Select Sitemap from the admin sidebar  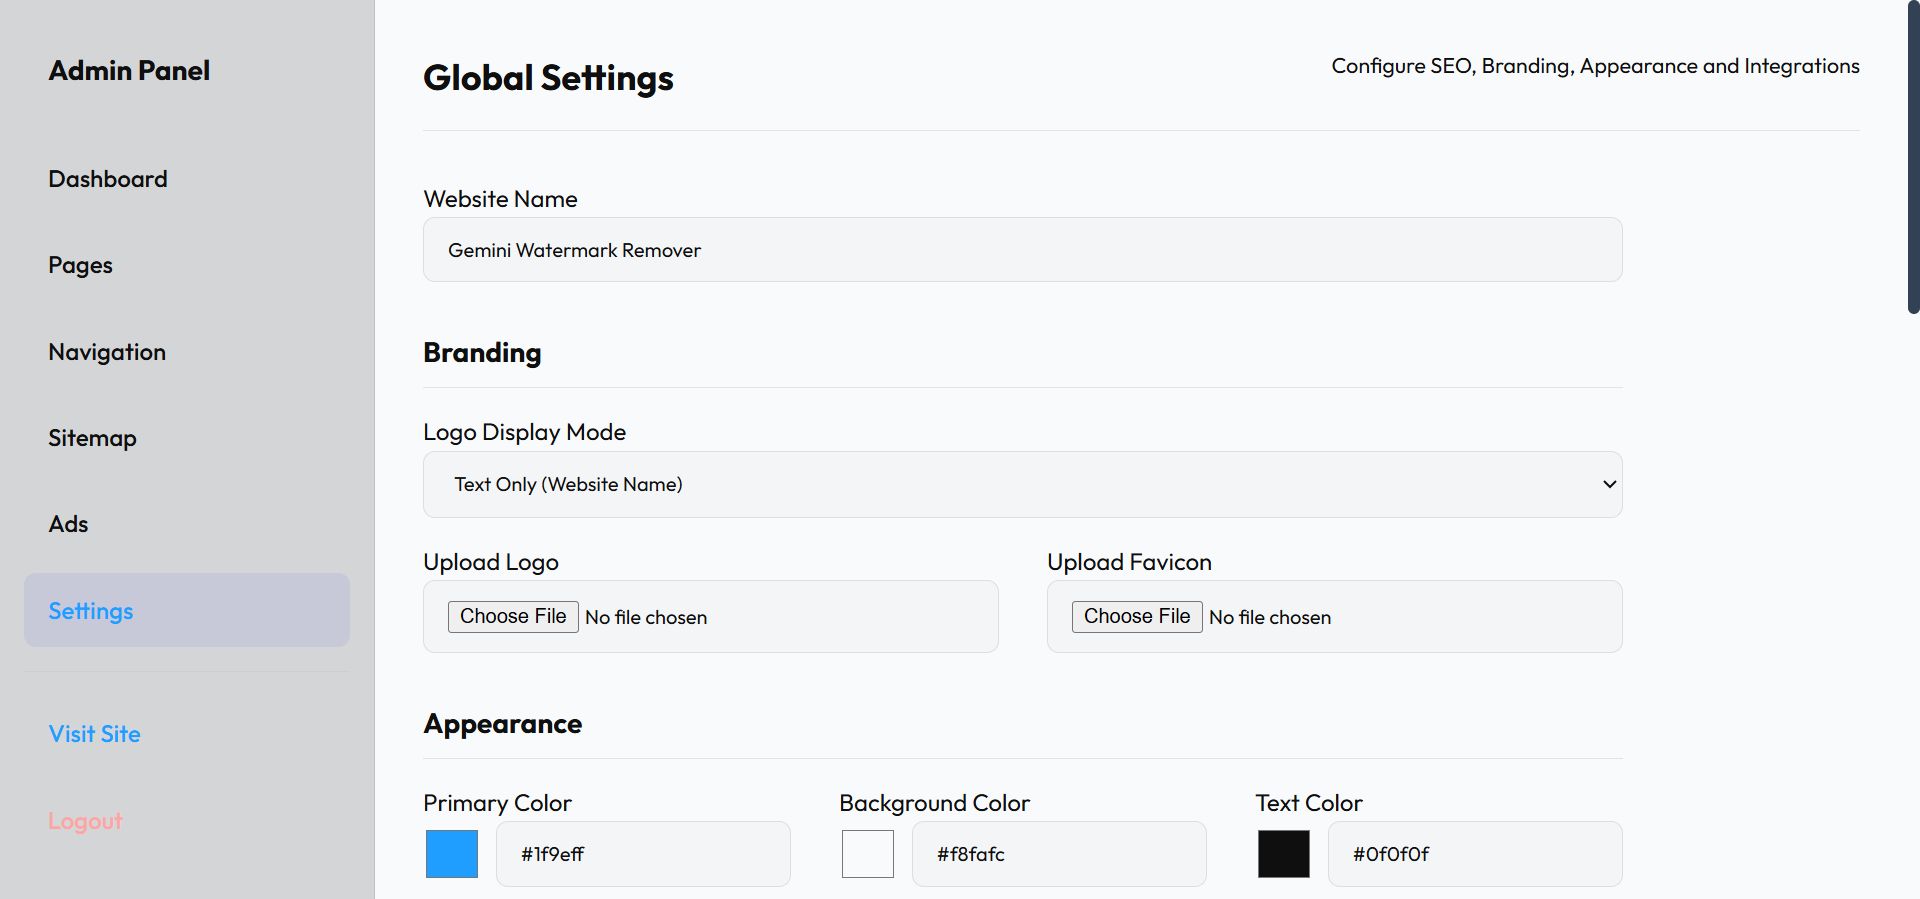[92, 438]
